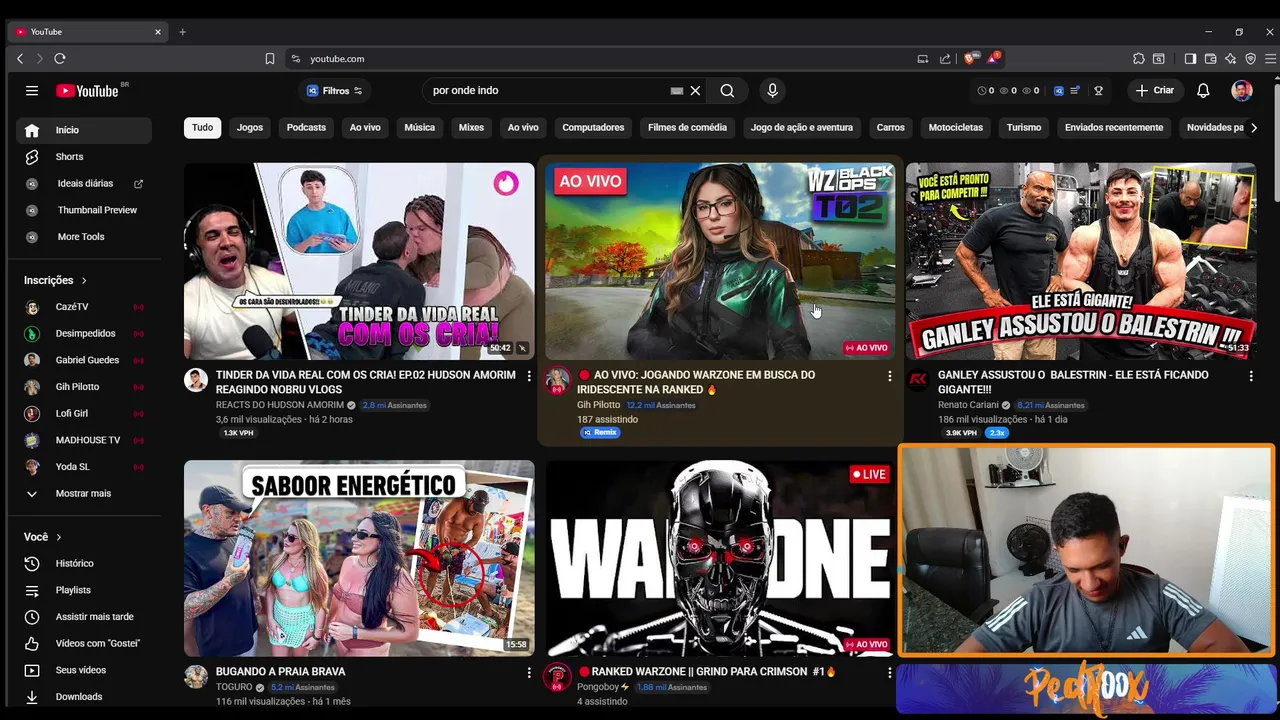
Task: Open the Leo AI sparkle icon
Action: click(x=1230, y=59)
